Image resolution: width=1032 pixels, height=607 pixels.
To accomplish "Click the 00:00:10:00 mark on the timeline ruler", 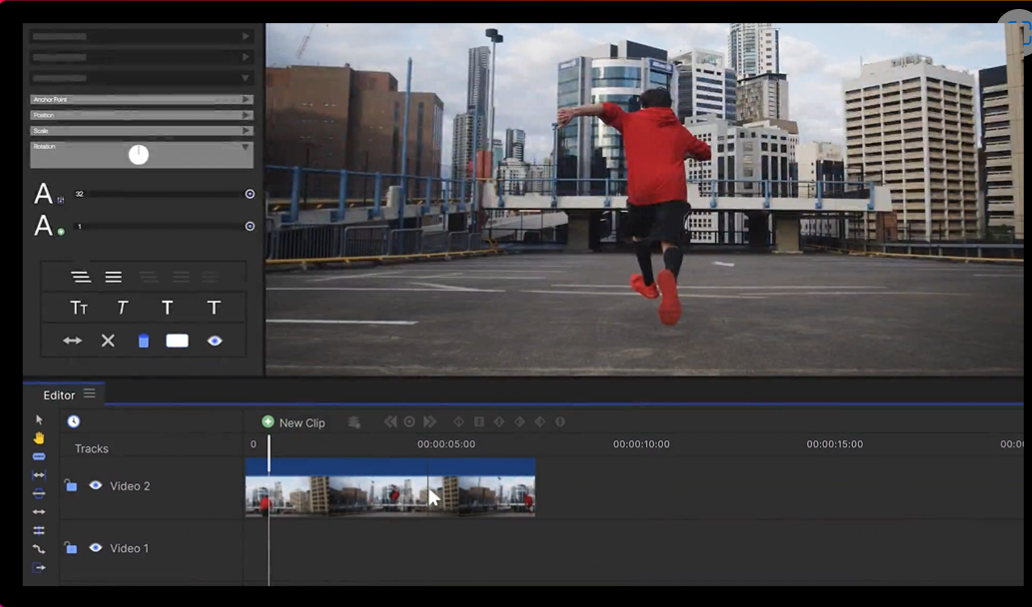I will (641, 444).
